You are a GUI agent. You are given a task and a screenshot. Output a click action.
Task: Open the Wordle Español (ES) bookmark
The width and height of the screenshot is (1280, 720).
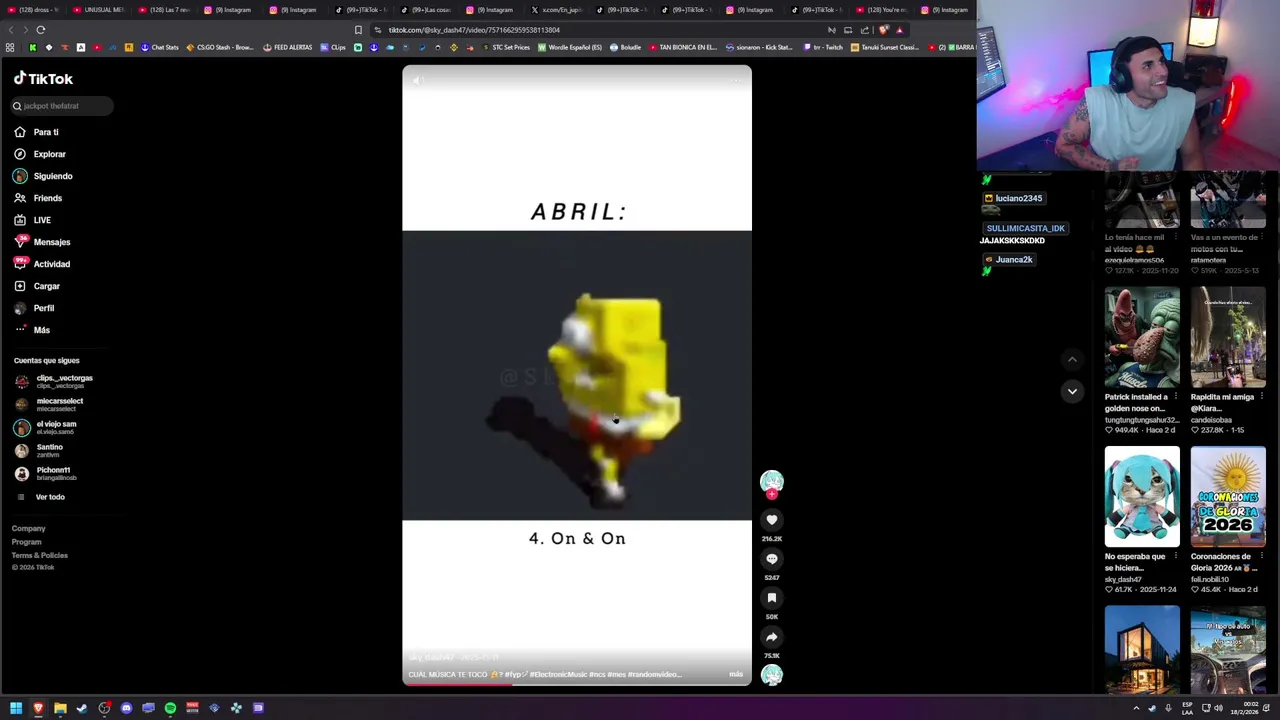coord(570,47)
